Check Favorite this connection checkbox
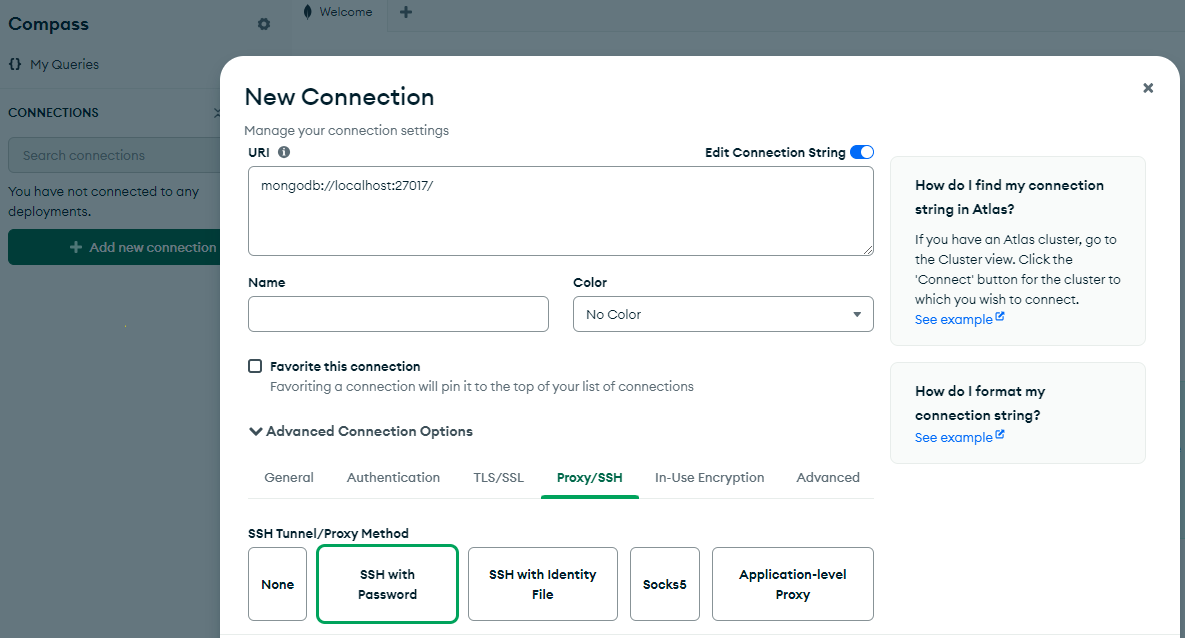This screenshot has height=638, width=1185. coord(255,366)
